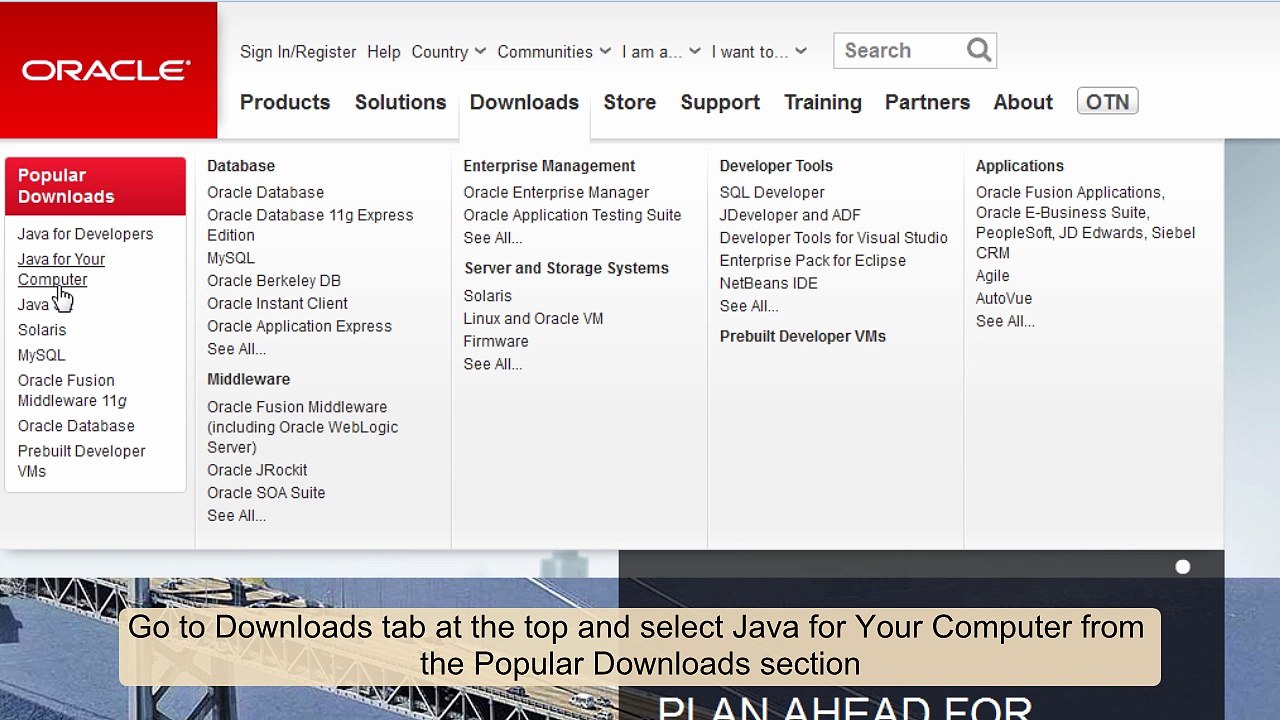Open the Store menu
1280x720 pixels.
click(630, 102)
